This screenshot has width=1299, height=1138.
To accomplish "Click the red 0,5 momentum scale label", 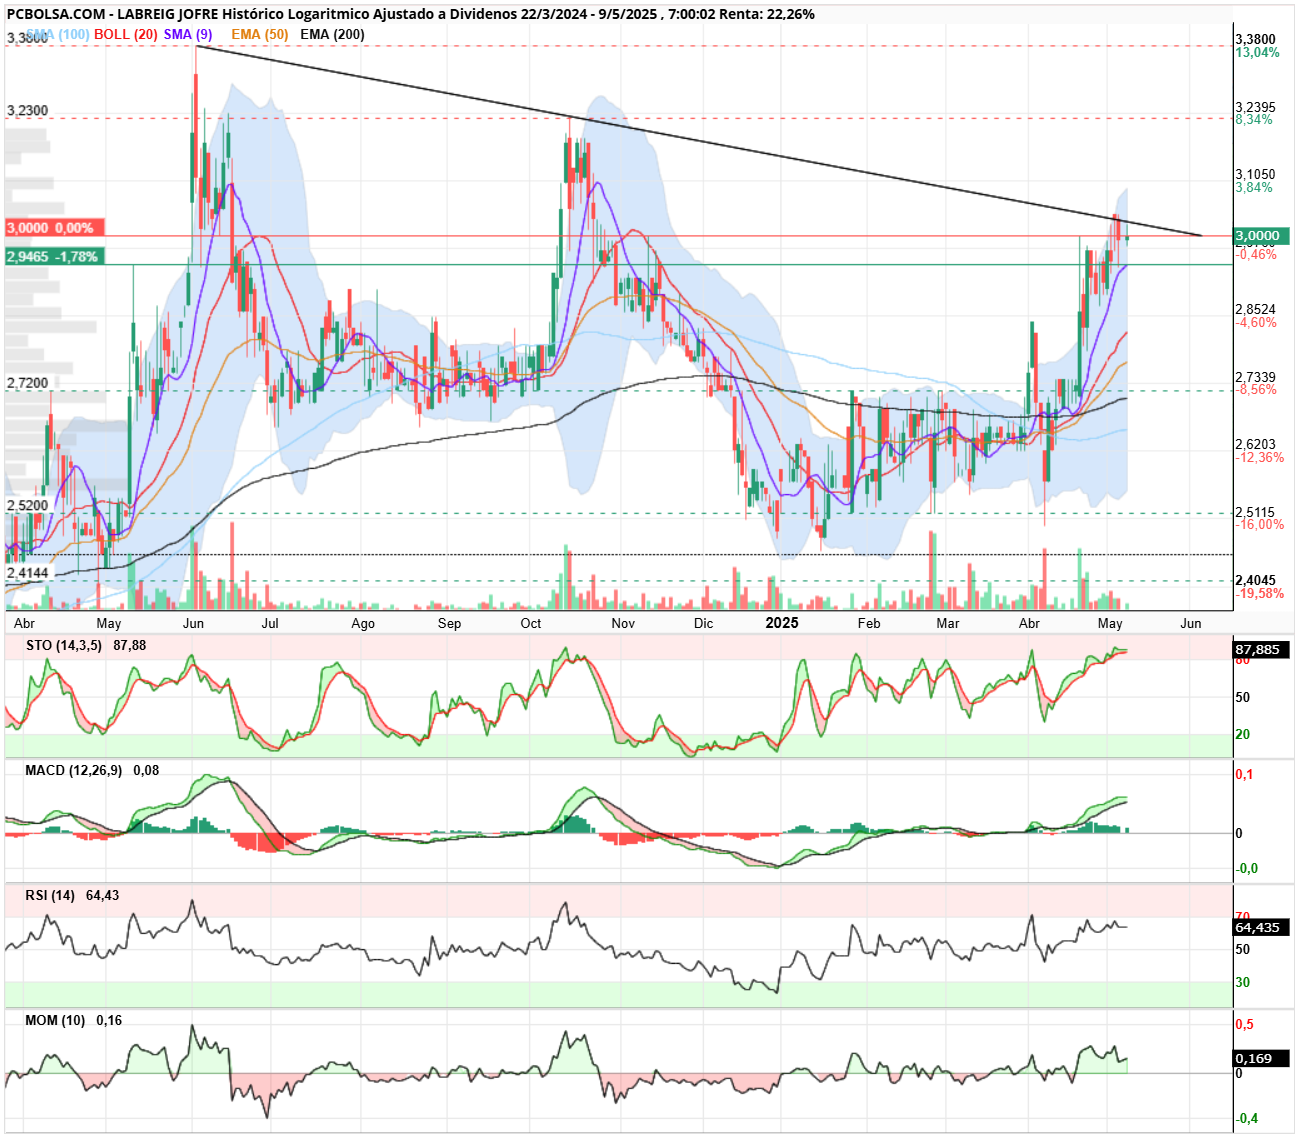I will pyautogui.click(x=1245, y=1024).
